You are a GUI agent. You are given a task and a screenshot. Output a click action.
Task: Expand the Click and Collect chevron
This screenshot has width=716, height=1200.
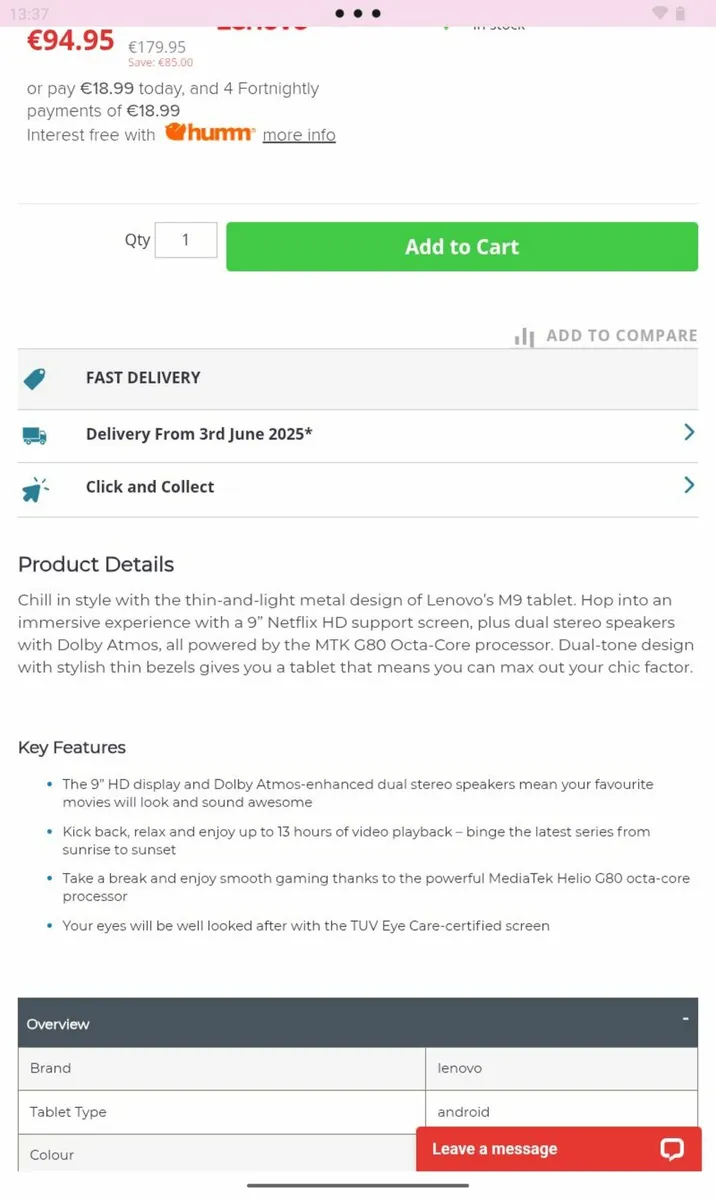[689, 485]
